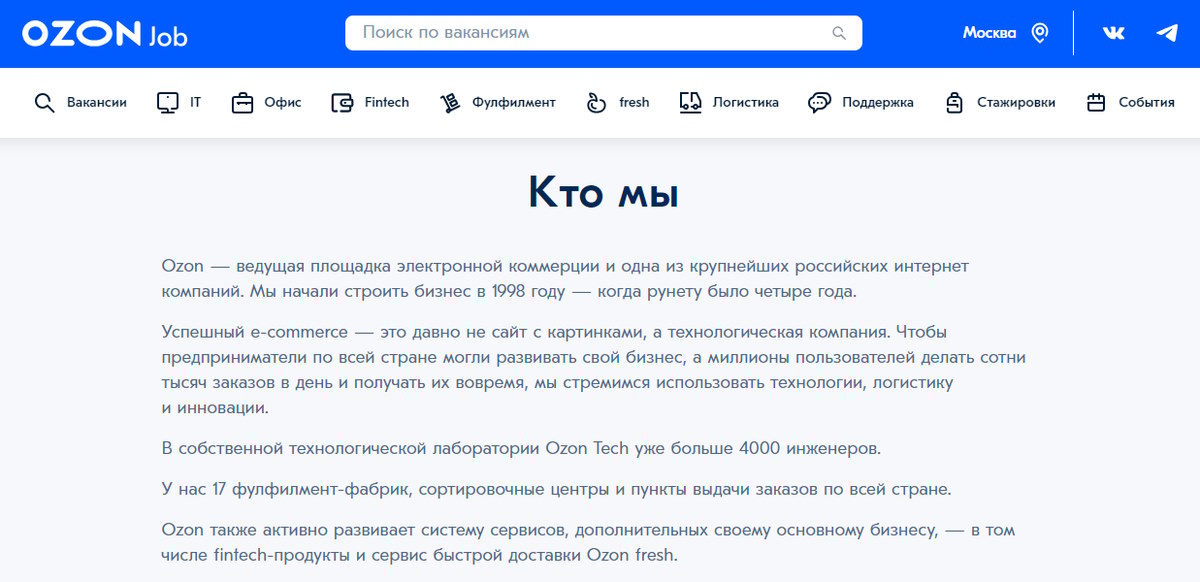Click the briefcase icon beside Офис
Screen dimensions: 1200x582
tap(242, 102)
